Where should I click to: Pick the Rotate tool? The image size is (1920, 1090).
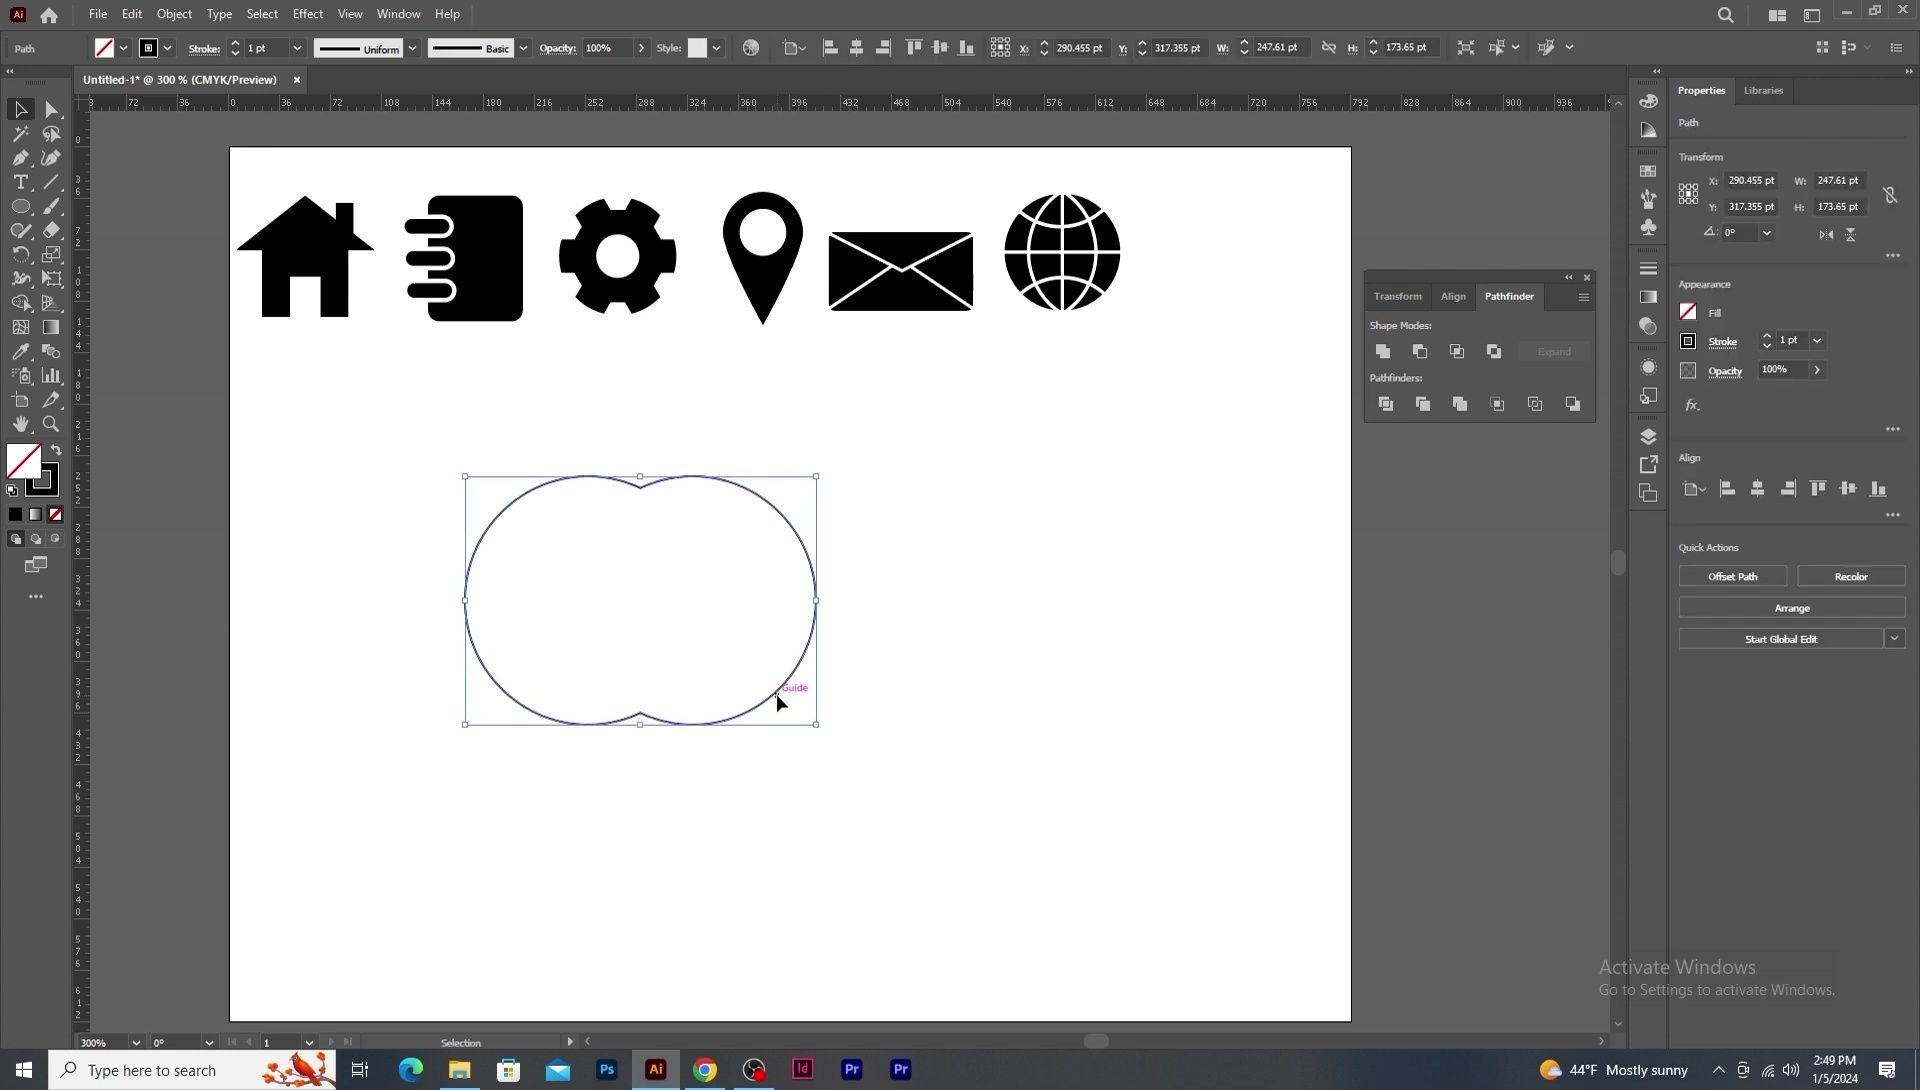coord(21,255)
